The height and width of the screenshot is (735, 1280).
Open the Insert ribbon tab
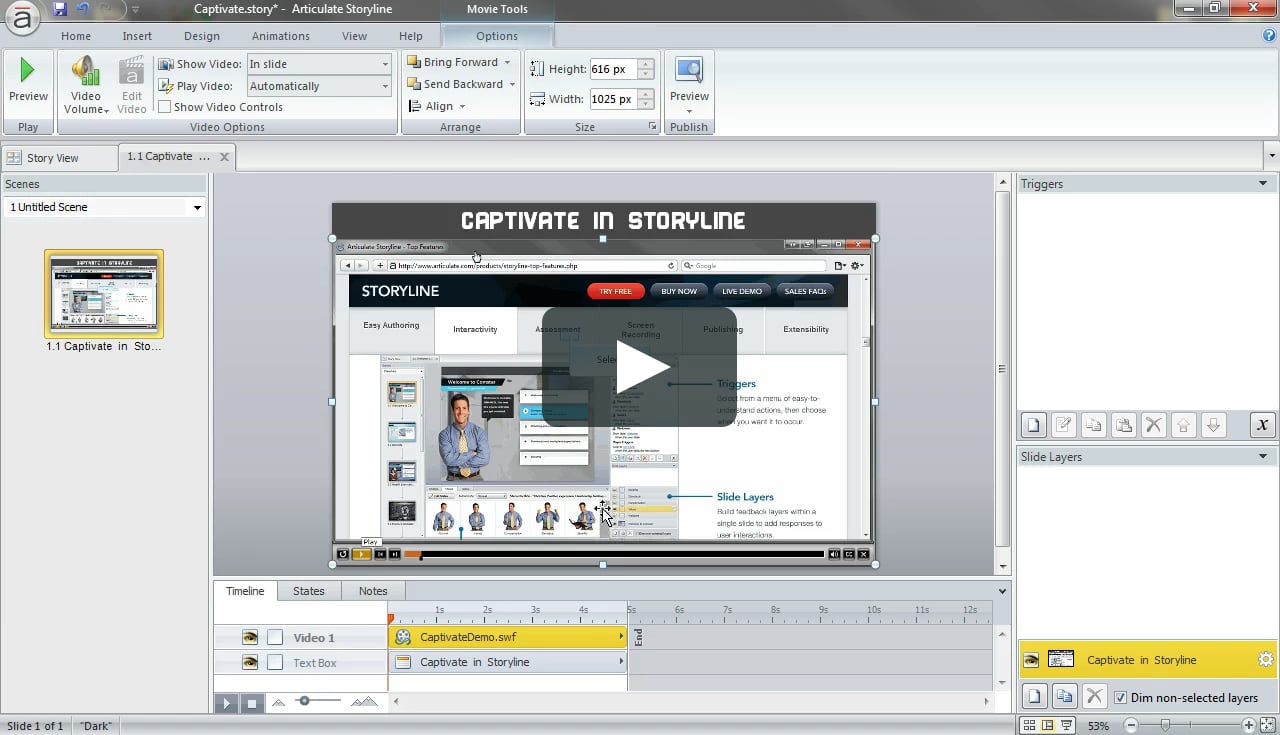(137, 36)
